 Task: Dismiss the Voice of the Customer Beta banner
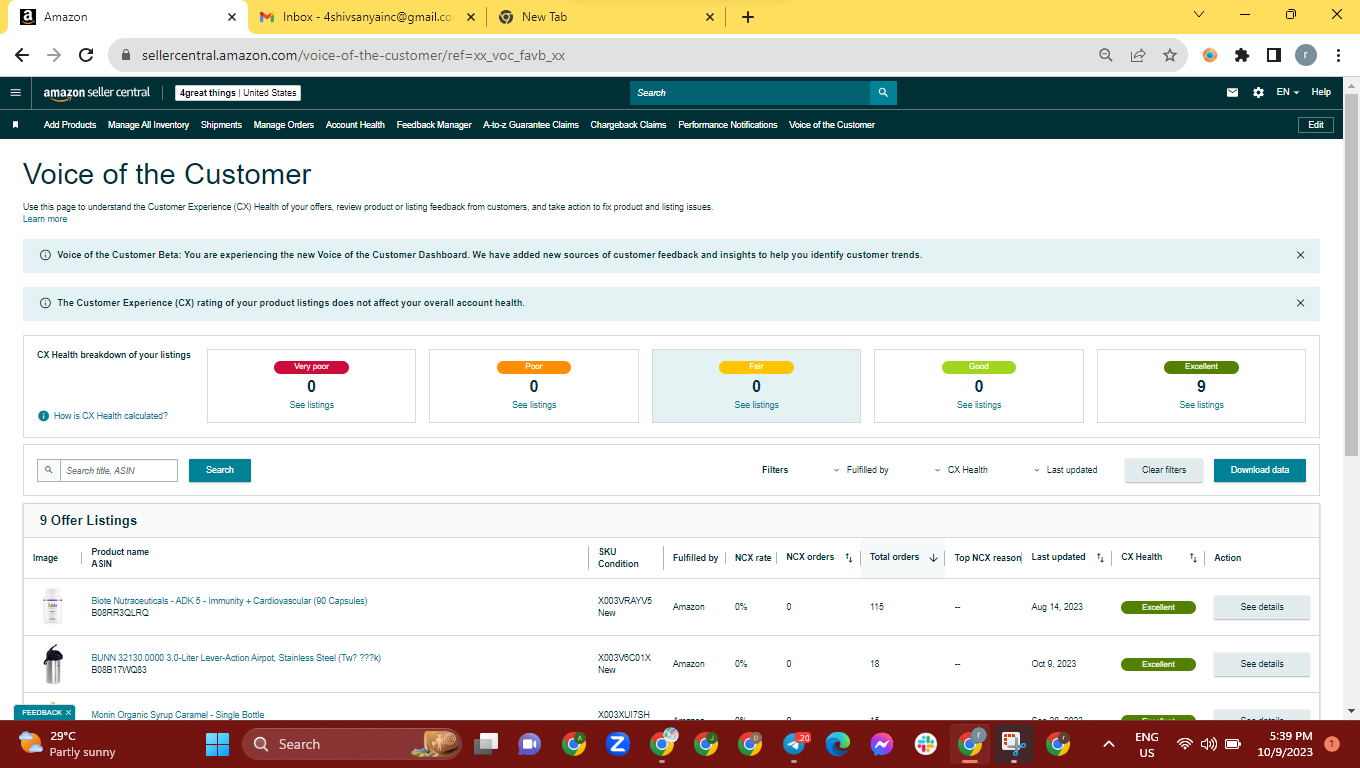click(x=1300, y=255)
